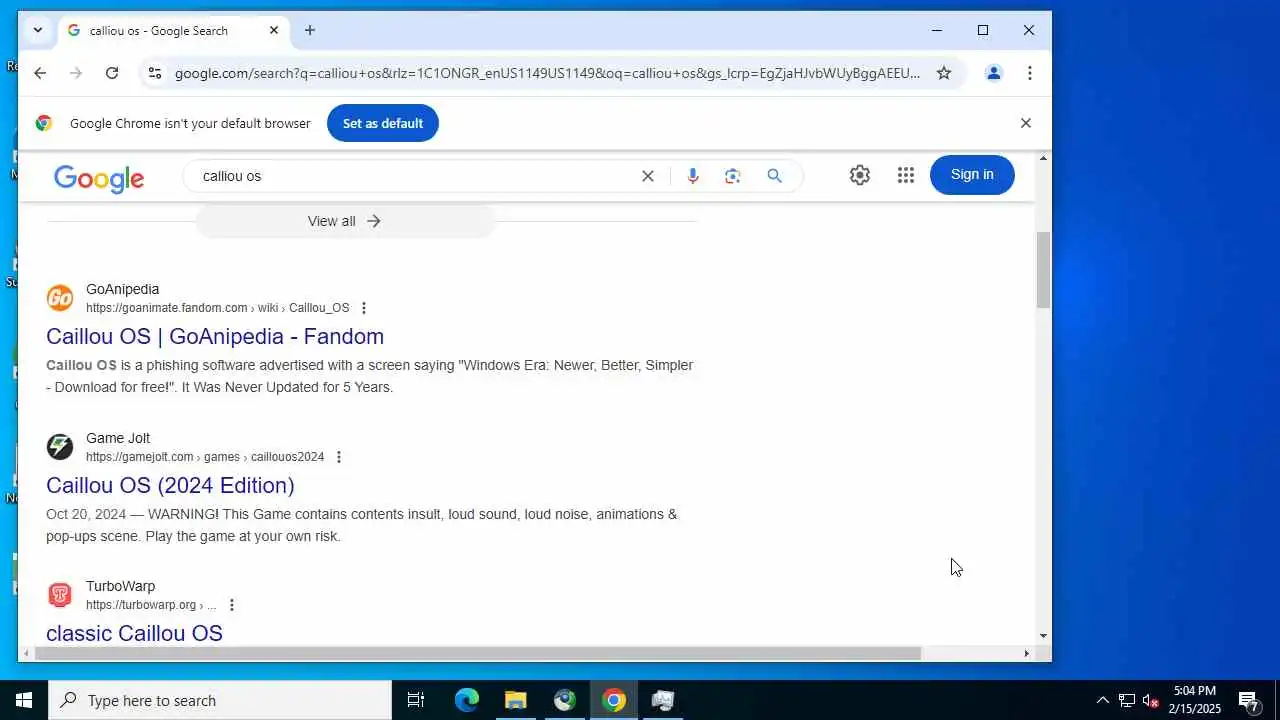This screenshot has height=720, width=1280.
Task: Reload the current page
Action: tap(112, 73)
